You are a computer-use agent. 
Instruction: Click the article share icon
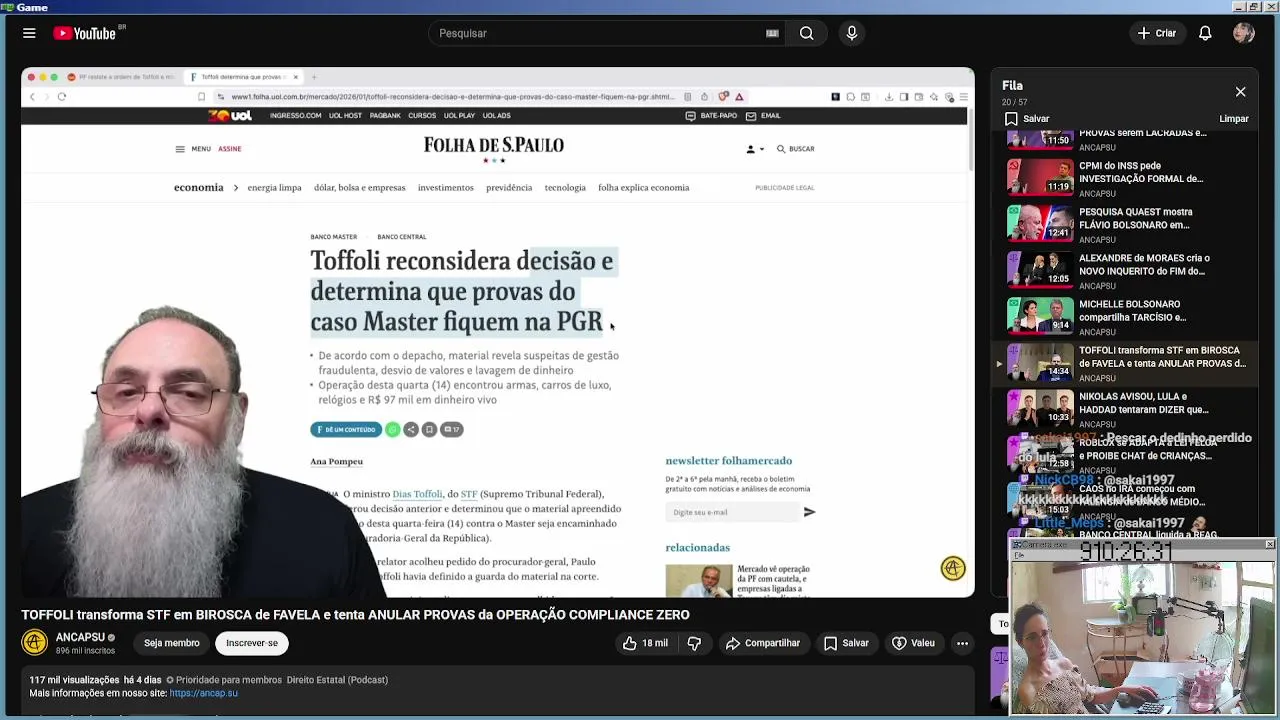pos(410,429)
